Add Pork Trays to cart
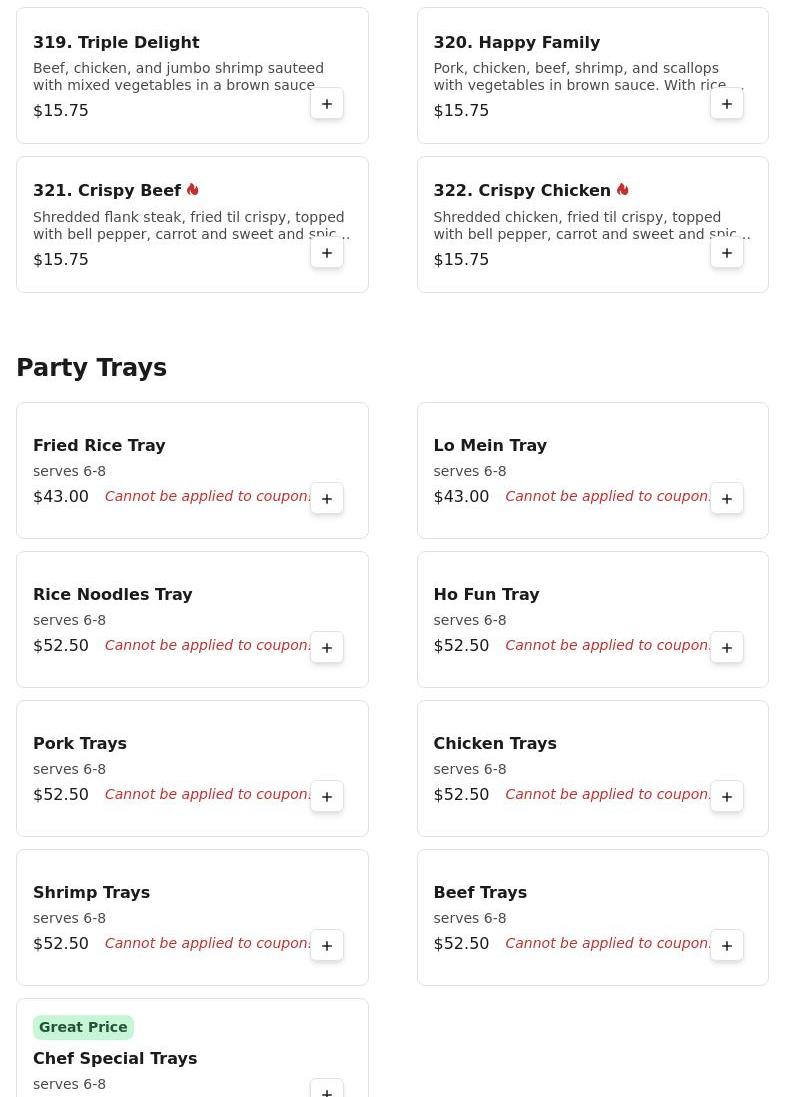 (327, 796)
